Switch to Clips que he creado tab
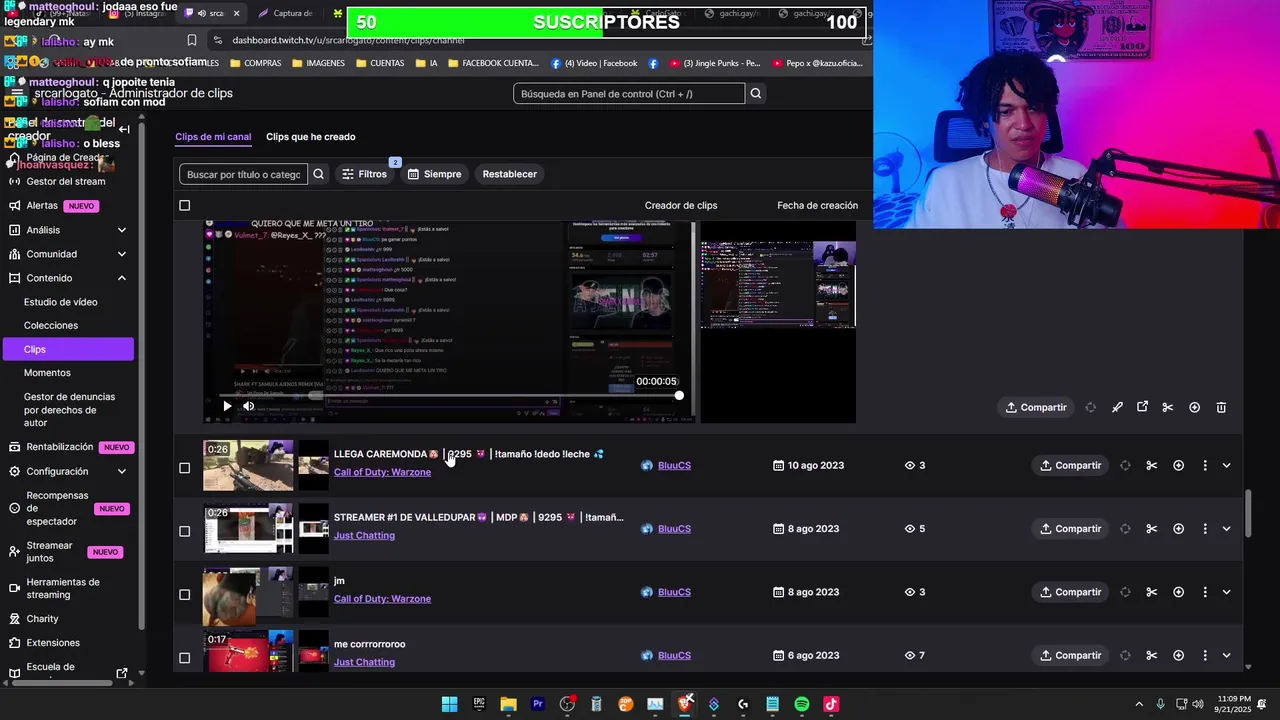 point(310,137)
